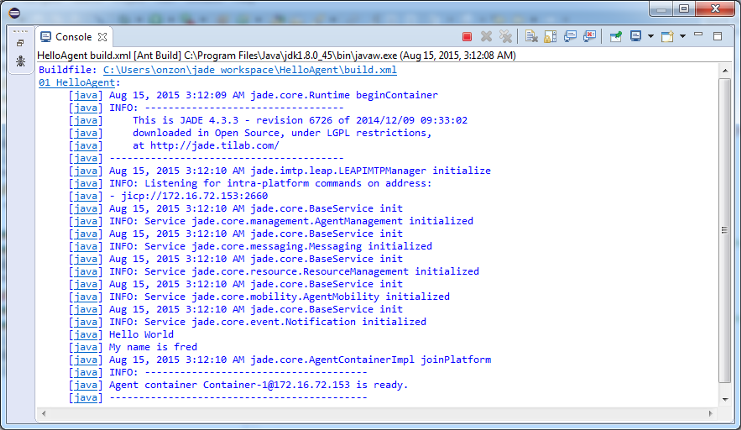Screen dimensions: 741x430
Task: Click horizontal scrollbar right arrow
Action: point(710,413)
